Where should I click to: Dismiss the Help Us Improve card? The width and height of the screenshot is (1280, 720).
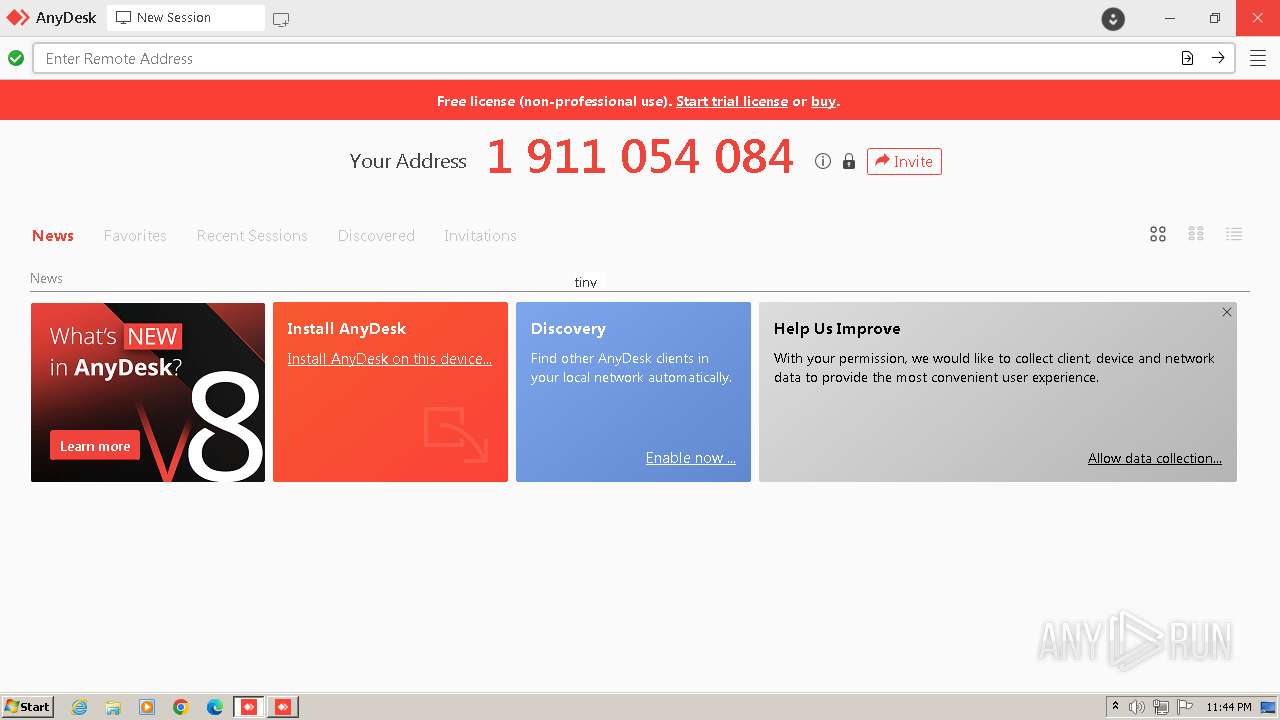pyautogui.click(x=1227, y=312)
